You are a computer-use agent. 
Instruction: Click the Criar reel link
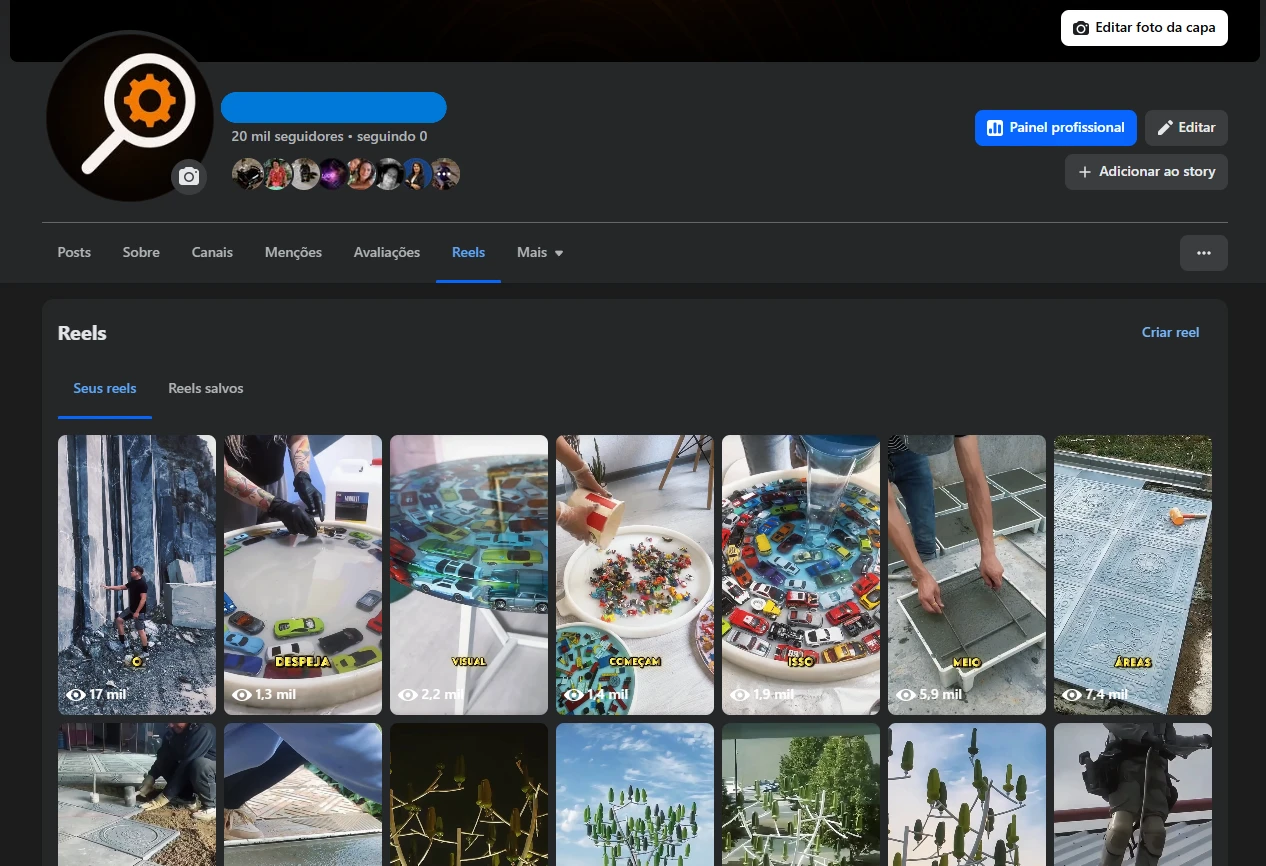(x=1170, y=332)
